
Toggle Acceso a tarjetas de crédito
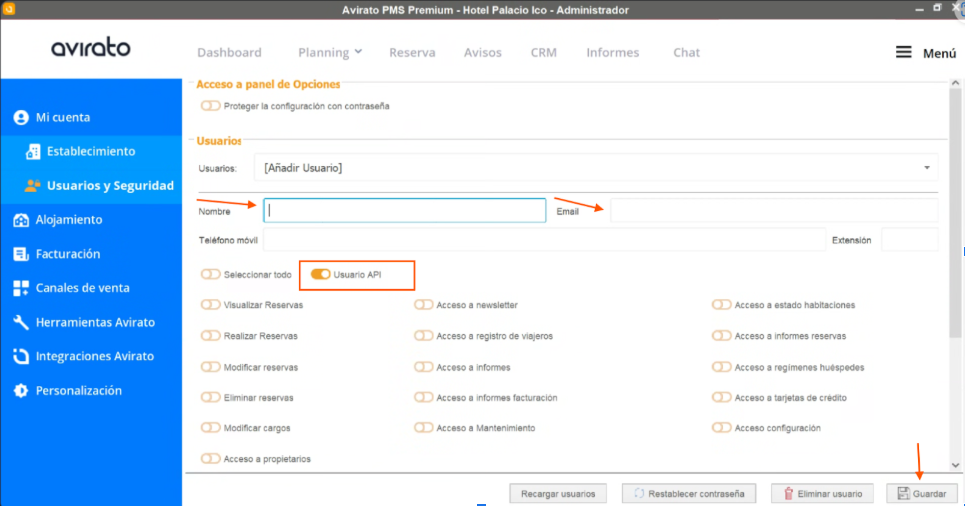[721, 398]
